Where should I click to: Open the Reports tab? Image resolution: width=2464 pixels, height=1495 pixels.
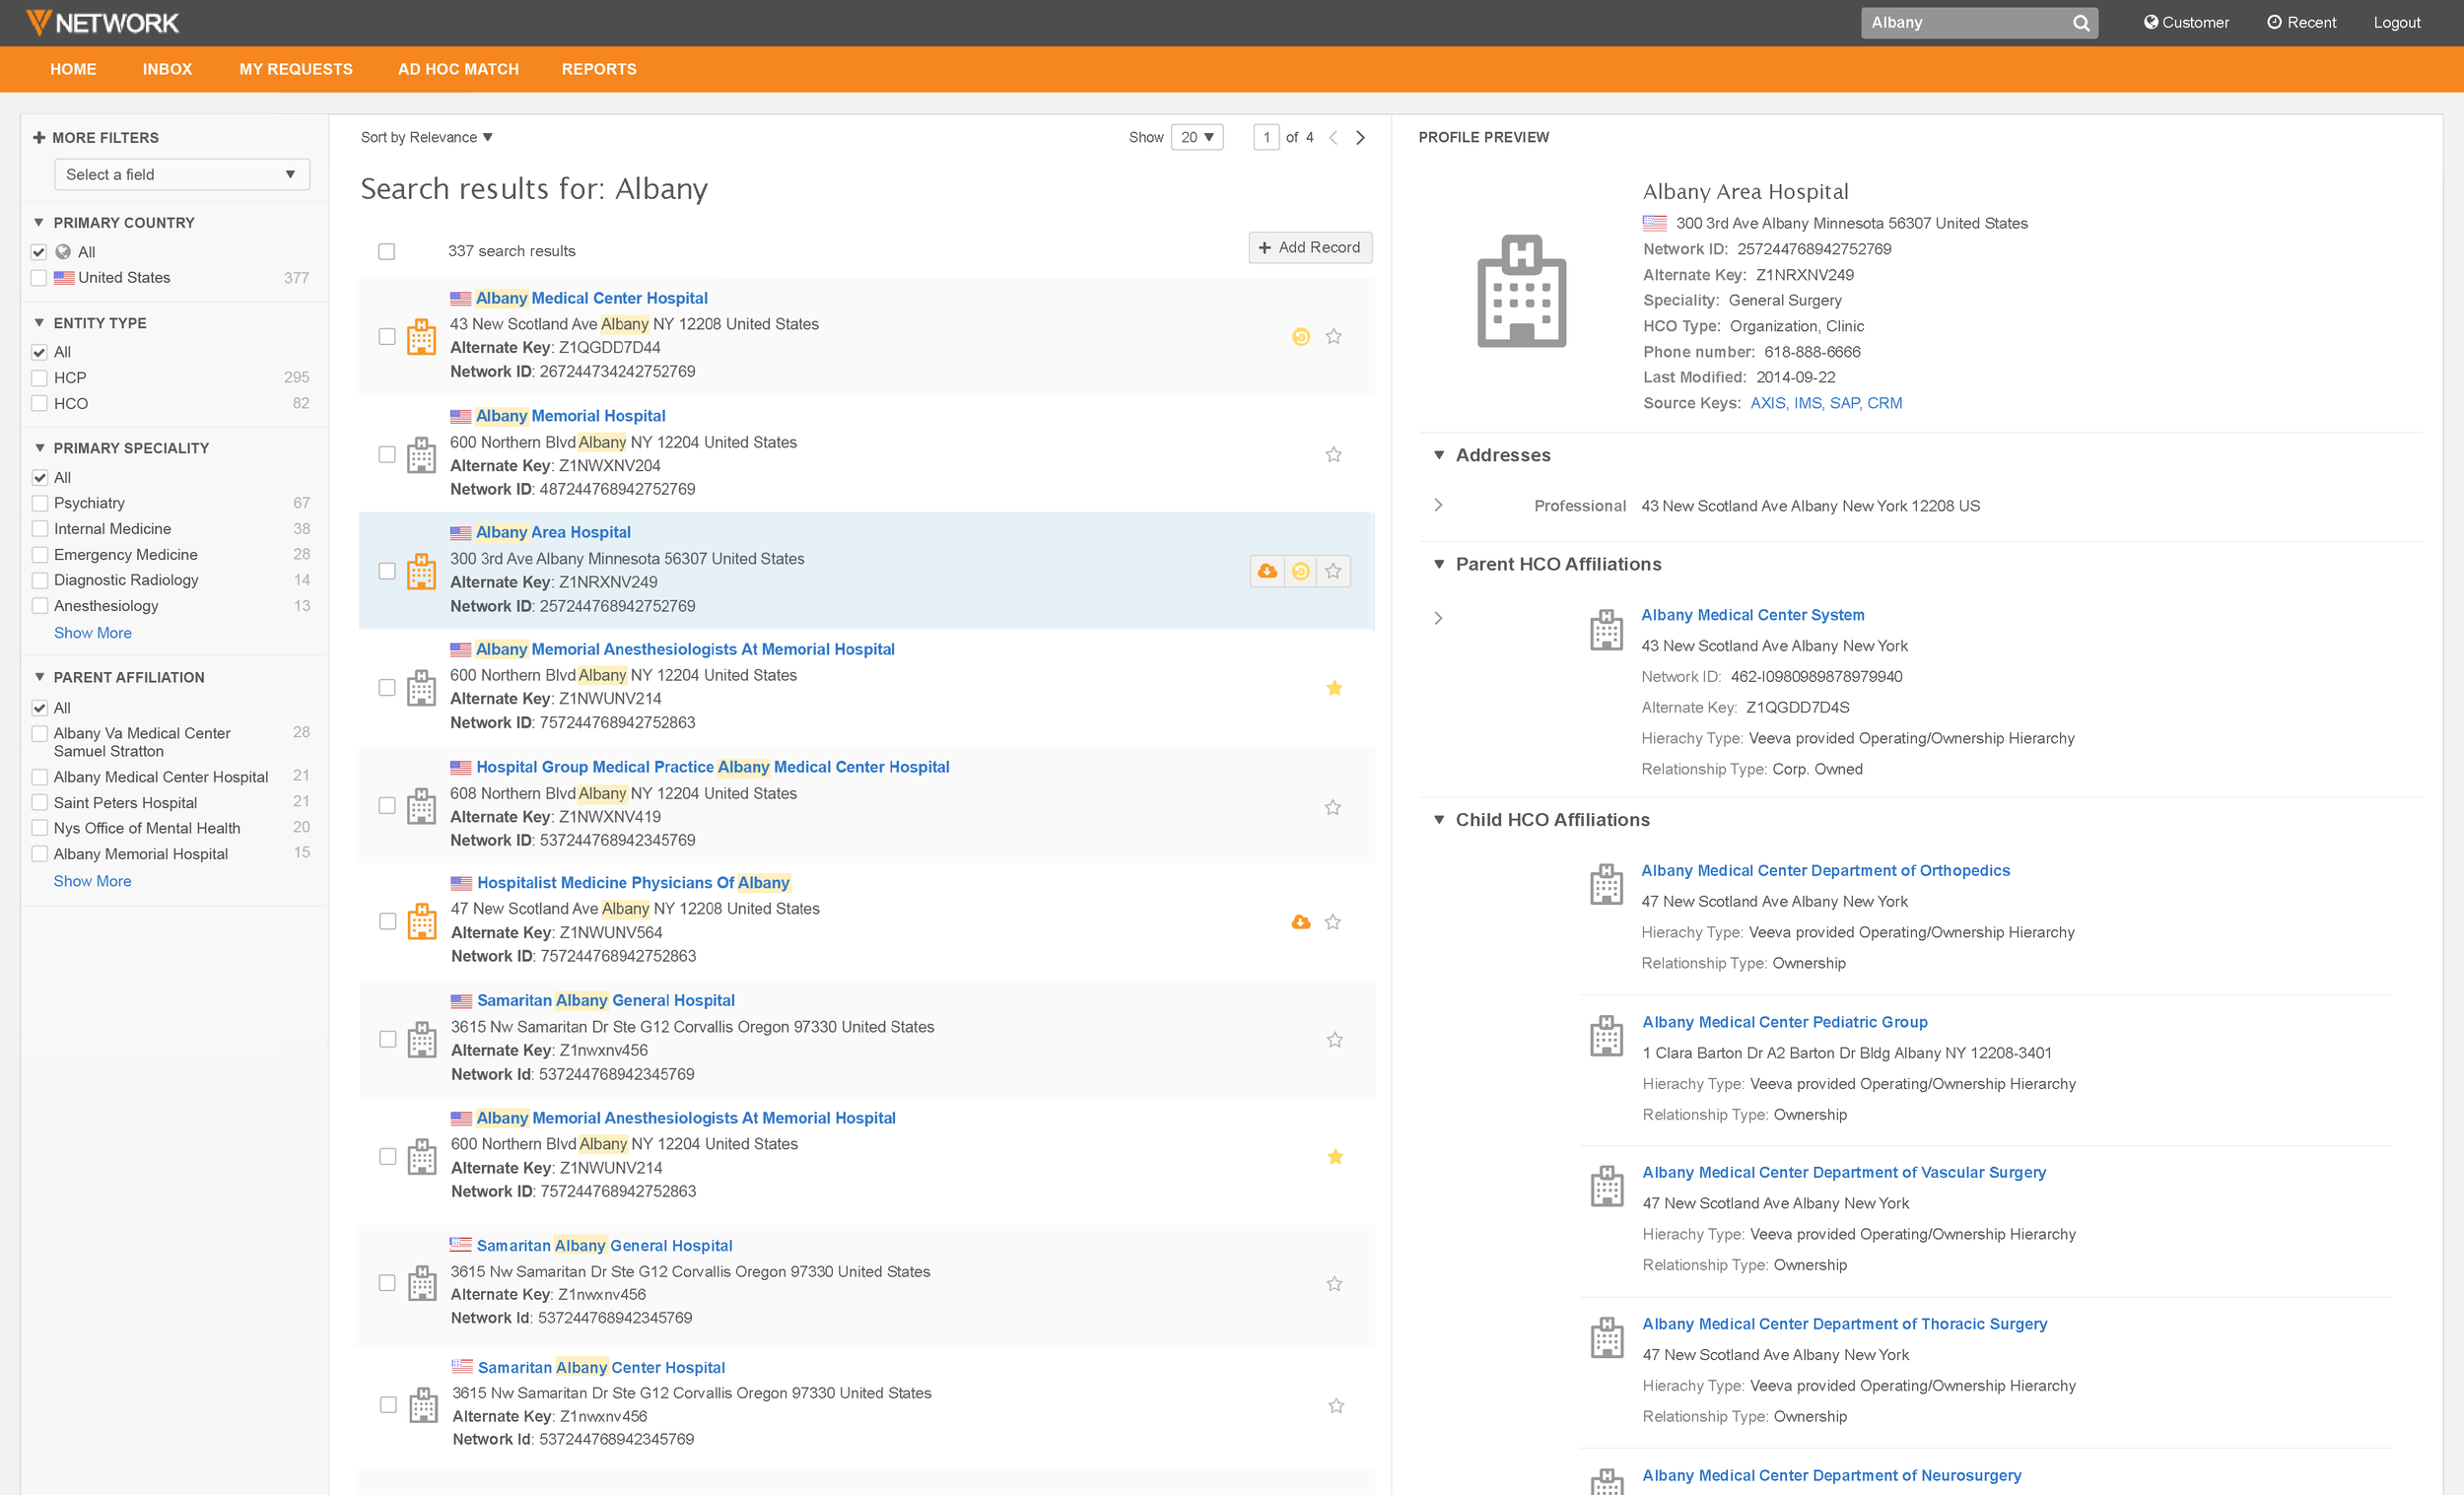(x=599, y=69)
